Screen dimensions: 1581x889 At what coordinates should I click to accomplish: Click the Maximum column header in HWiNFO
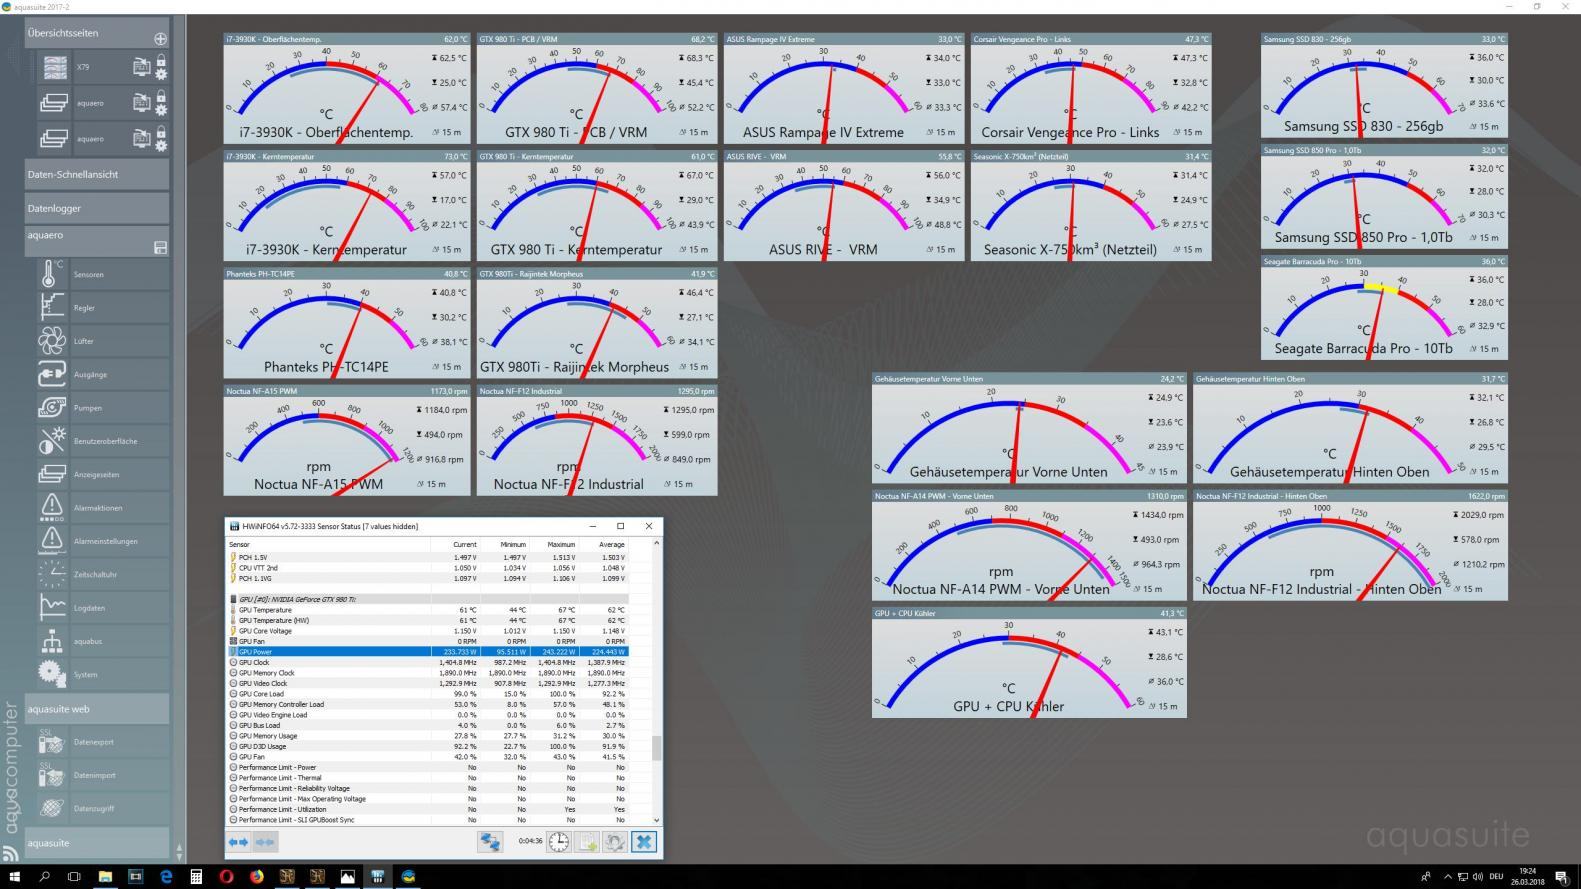(x=555, y=544)
